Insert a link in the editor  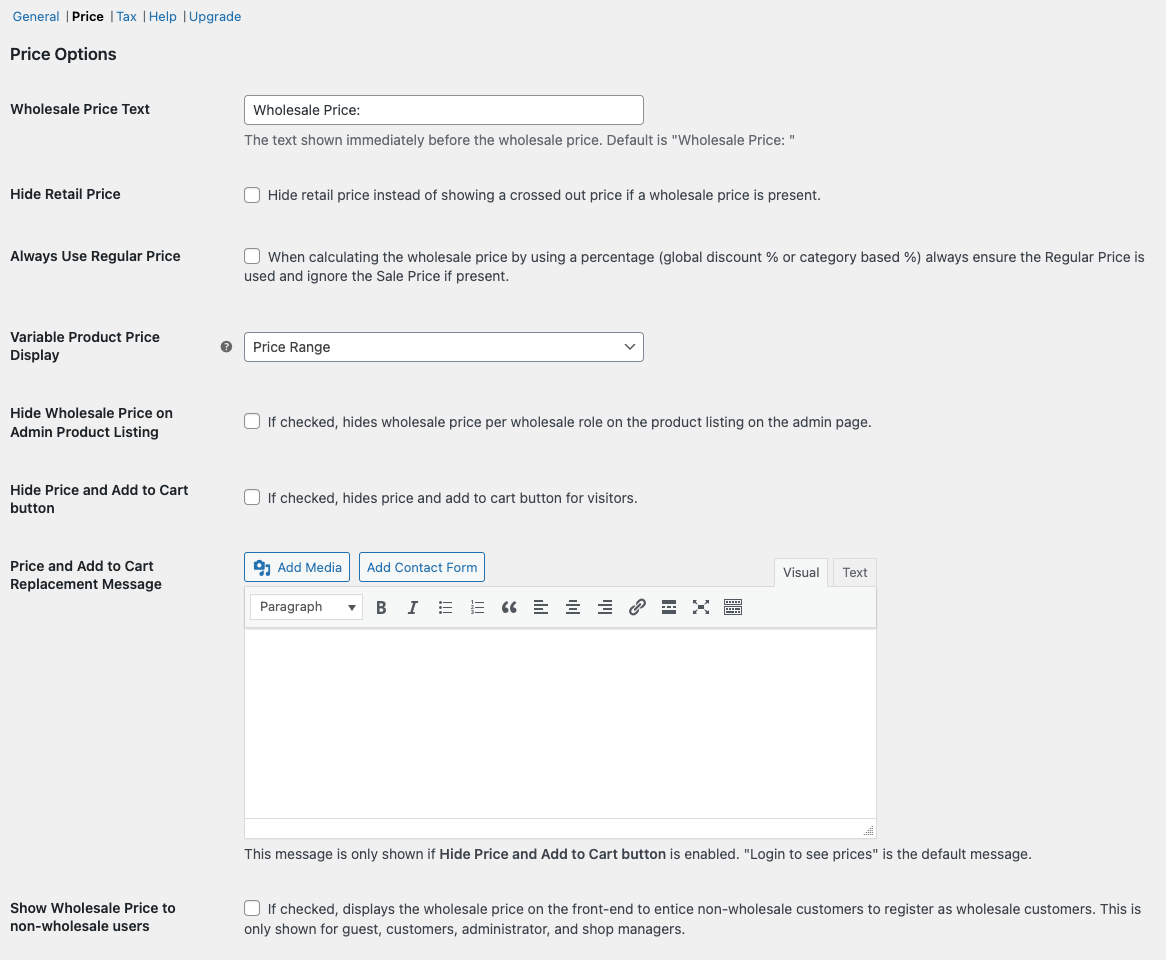[637, 607]
